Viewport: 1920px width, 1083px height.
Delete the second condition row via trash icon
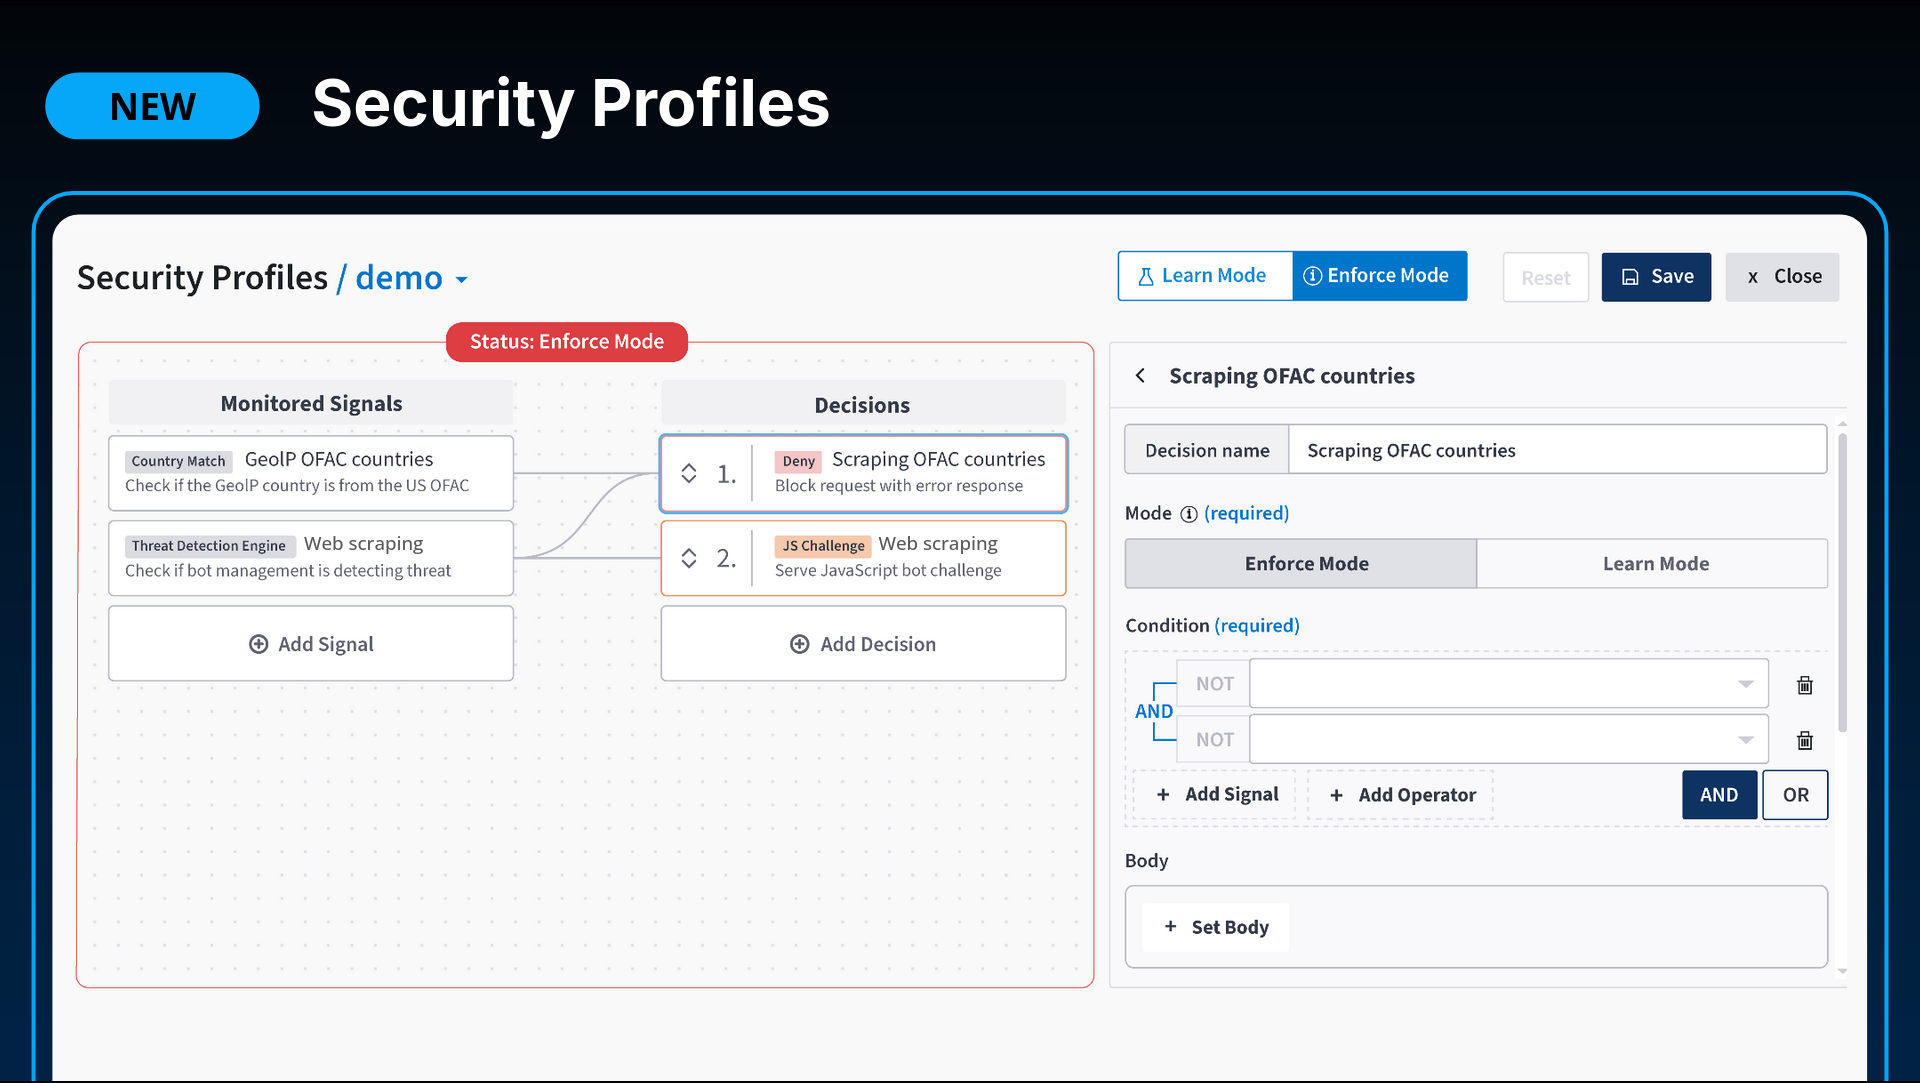(1804, 740)
